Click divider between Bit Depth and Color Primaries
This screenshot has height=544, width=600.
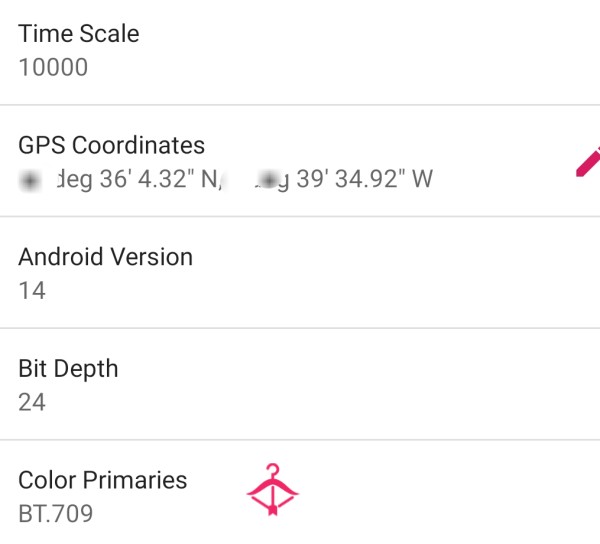[300, 440]
